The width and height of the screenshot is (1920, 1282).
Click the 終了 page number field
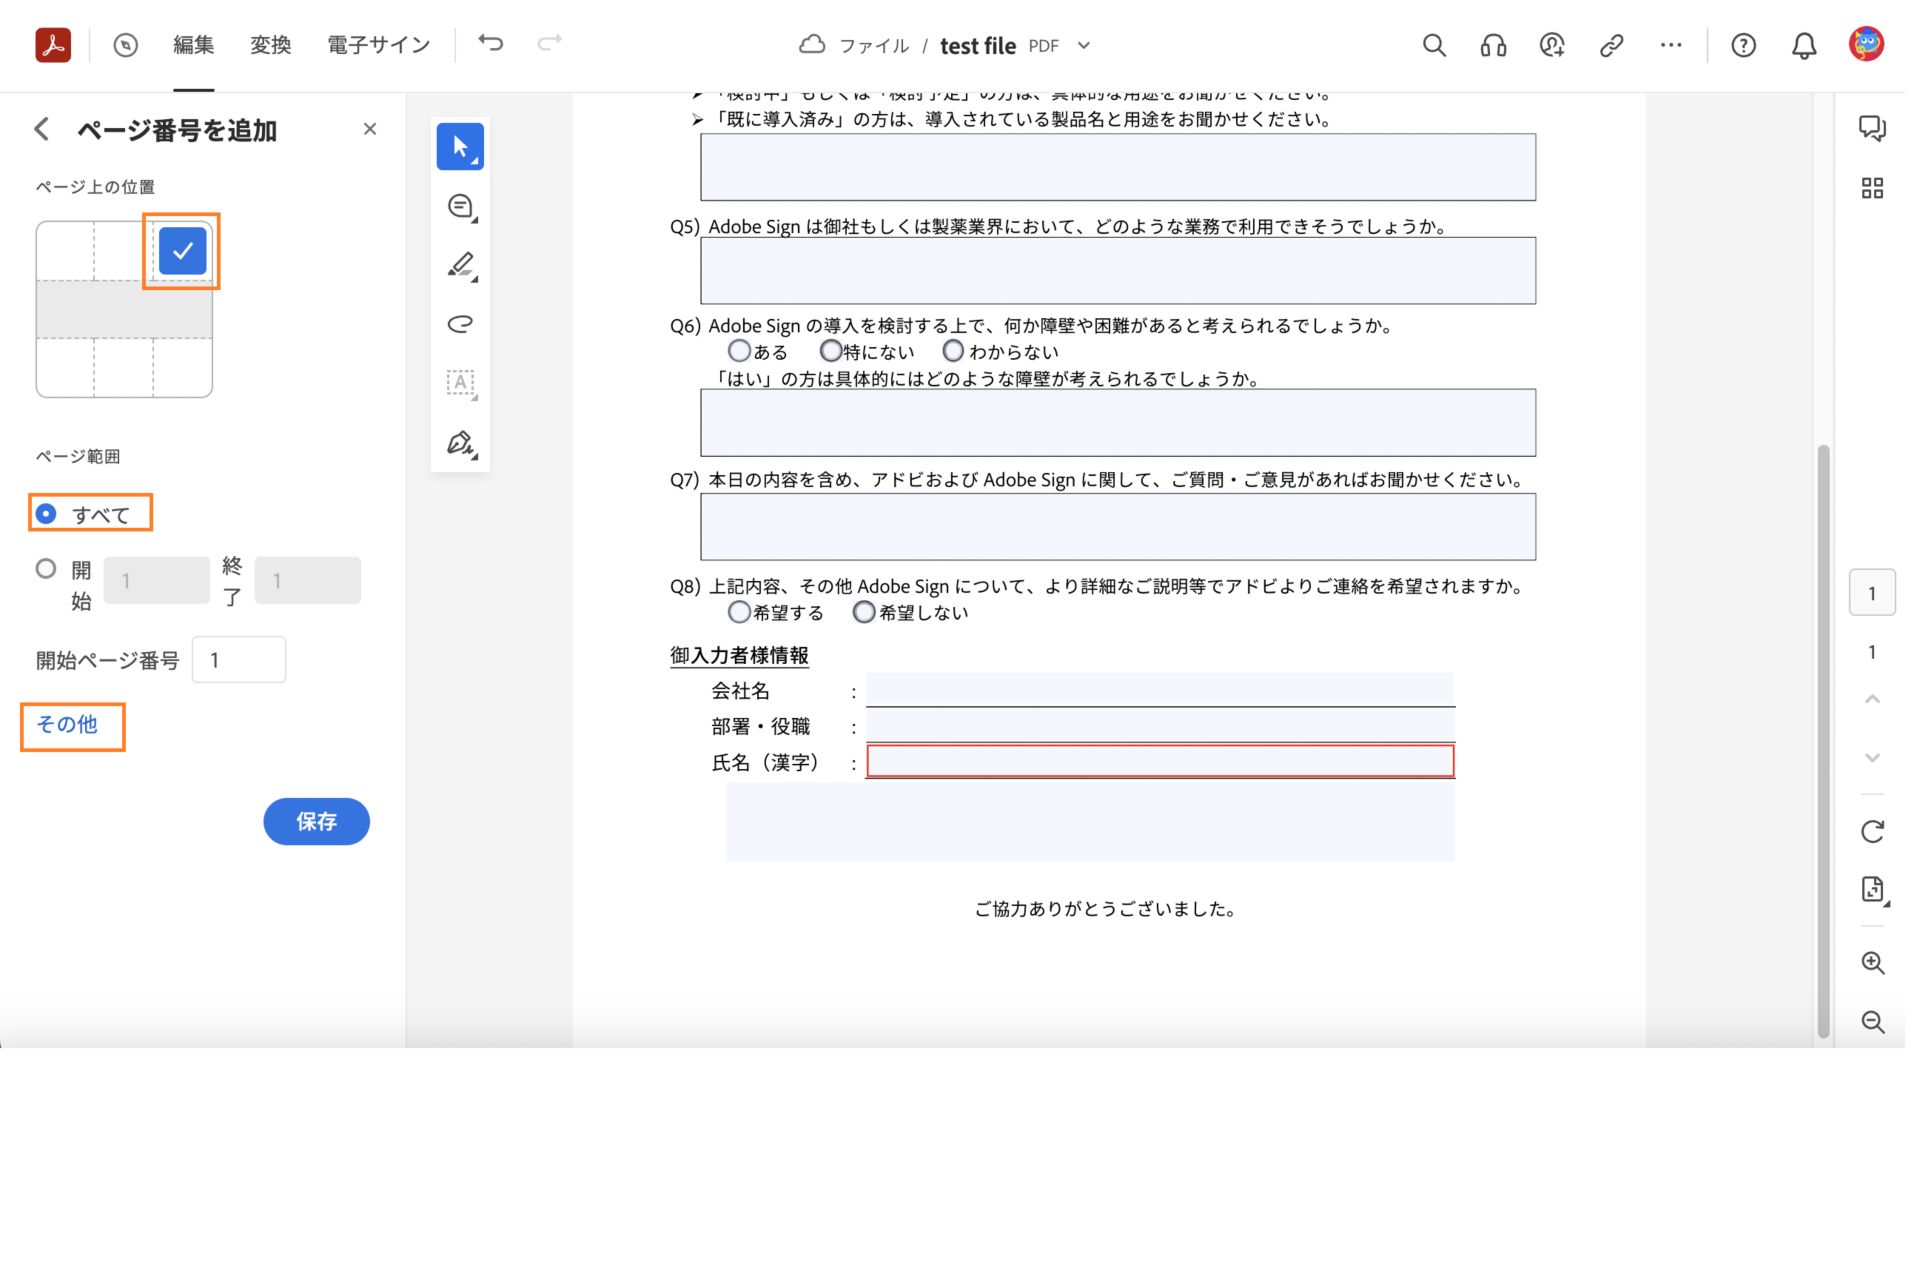click(308, 580)
